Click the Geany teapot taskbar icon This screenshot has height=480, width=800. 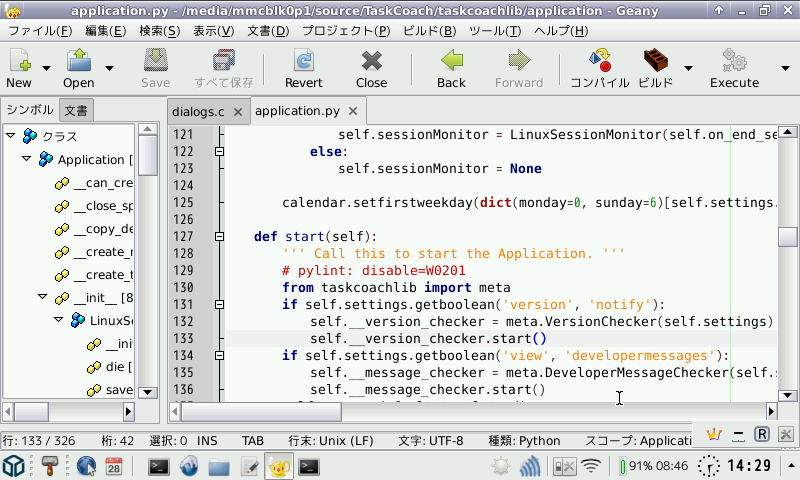tap(279, 466)
